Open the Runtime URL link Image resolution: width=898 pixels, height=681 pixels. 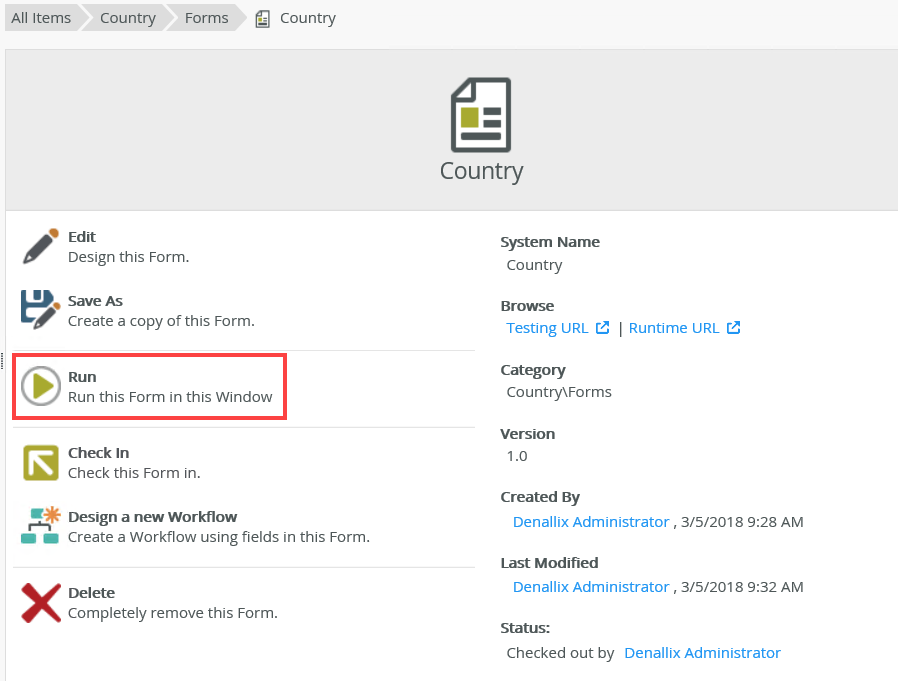coord(674,328)
